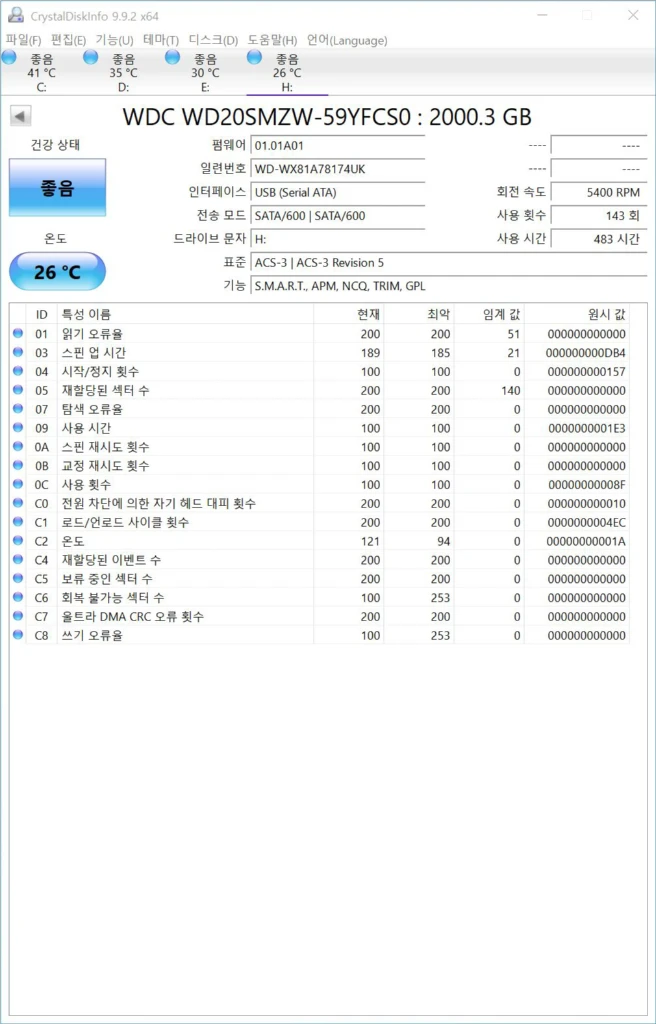Click the raw value 0000000004EC
The width and height of the screenshot is (656, 1024).
585,522
